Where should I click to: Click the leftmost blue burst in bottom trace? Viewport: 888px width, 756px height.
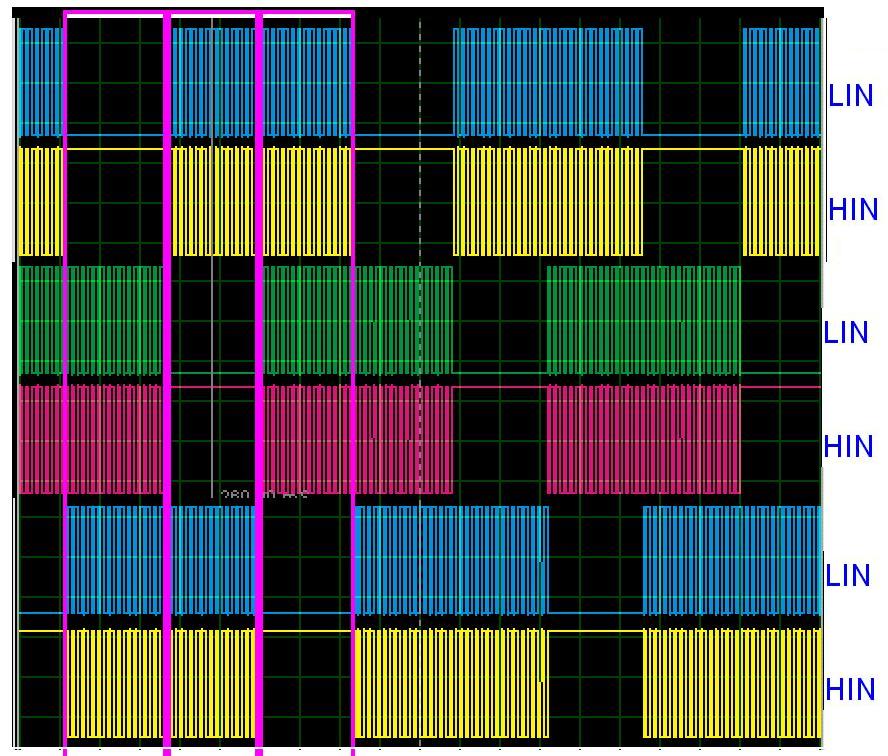tap(160, 560)
